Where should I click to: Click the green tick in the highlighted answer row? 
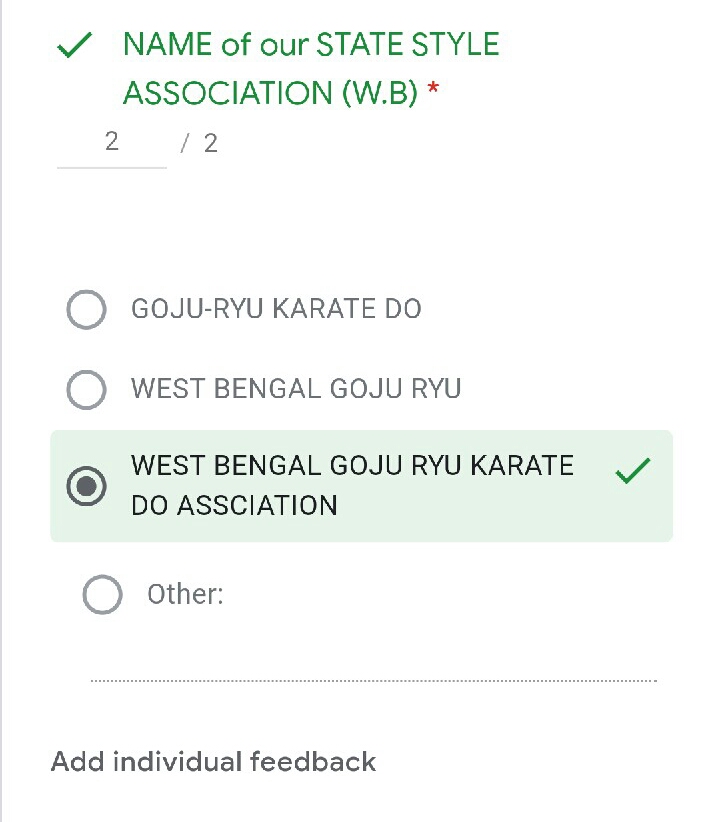[x=633, y=471]
